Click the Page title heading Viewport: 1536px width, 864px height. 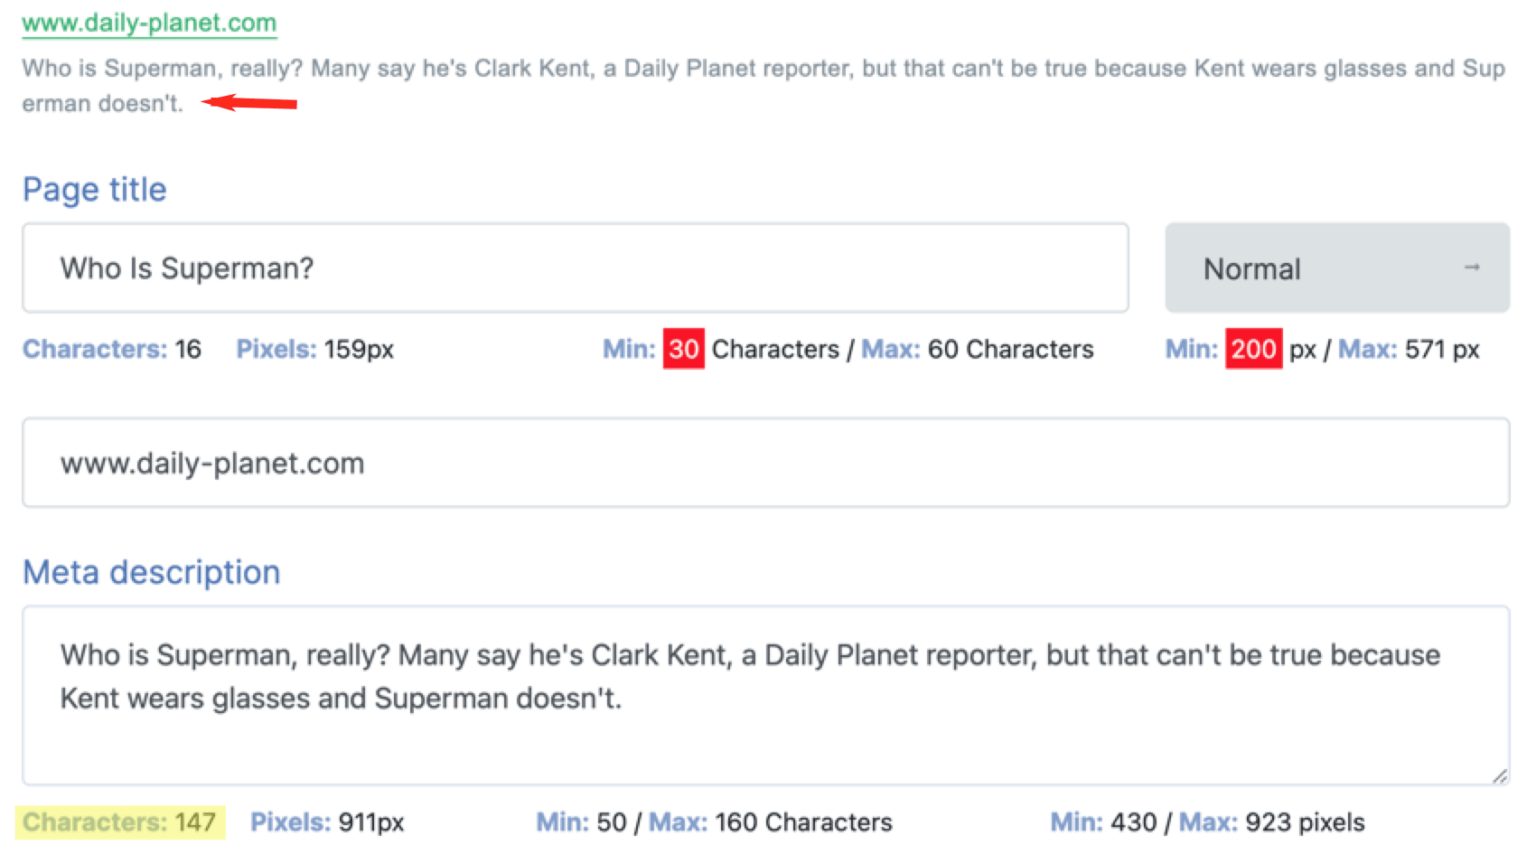coord(94,188)
